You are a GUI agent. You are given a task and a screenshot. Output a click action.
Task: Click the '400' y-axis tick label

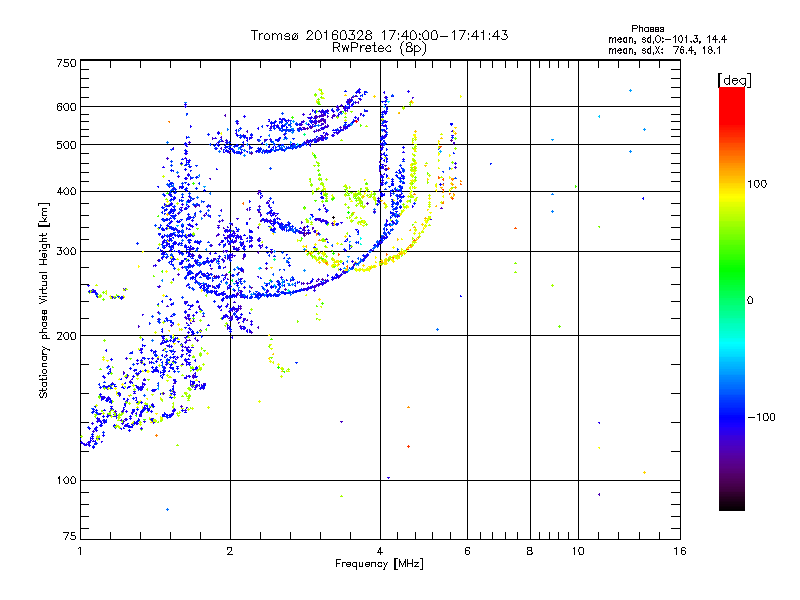click(66, 191)
